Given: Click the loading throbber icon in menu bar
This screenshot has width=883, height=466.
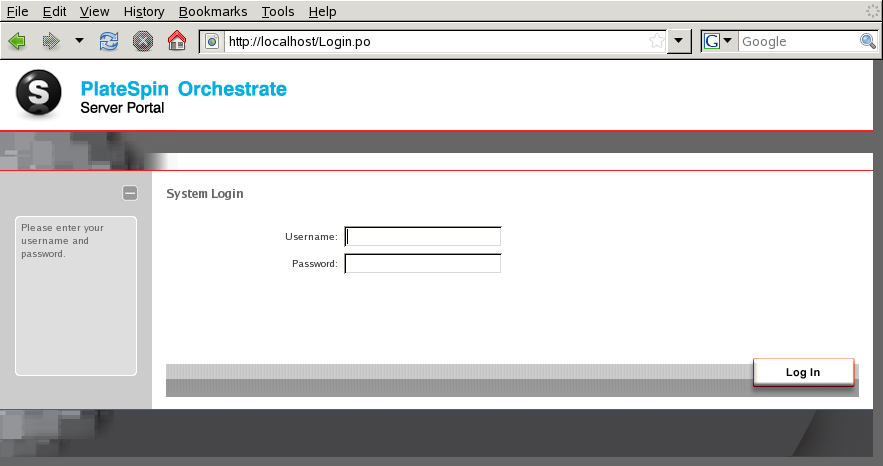Looking at the screenshot, I should click(873, 11).
